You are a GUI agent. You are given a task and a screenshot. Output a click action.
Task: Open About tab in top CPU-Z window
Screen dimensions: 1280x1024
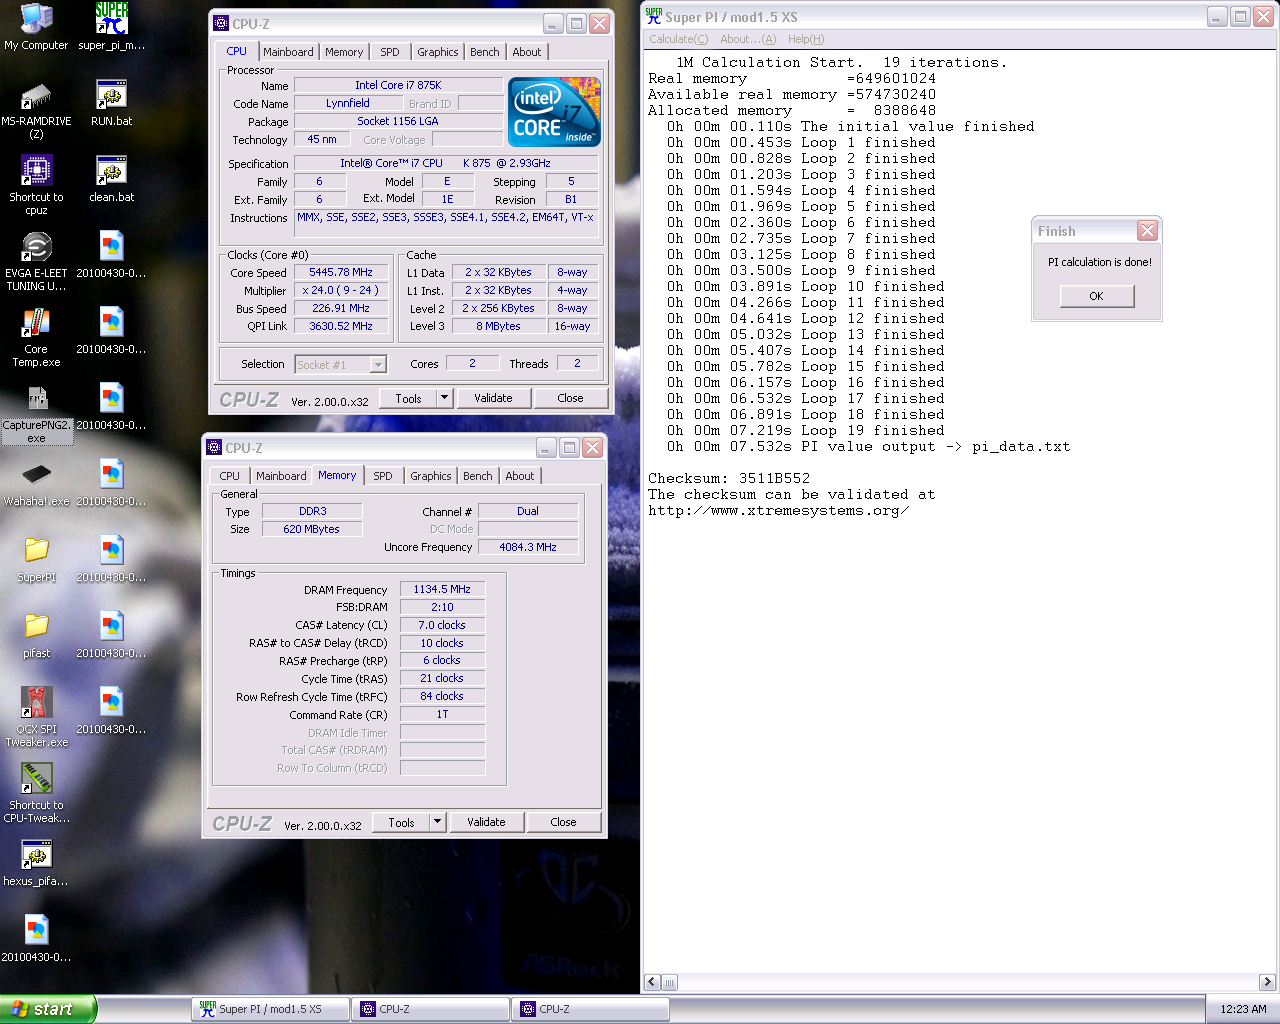pyautogui.click(x=527, y=52)
